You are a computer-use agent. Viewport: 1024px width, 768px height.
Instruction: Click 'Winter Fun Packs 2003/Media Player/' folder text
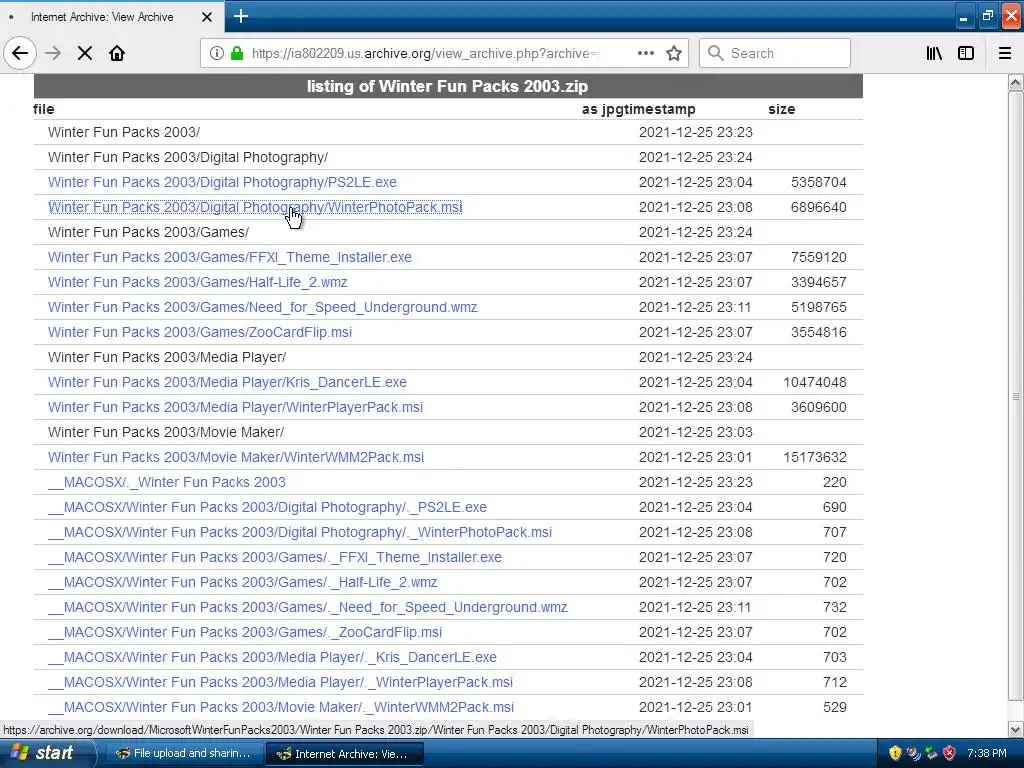(167, 357)
